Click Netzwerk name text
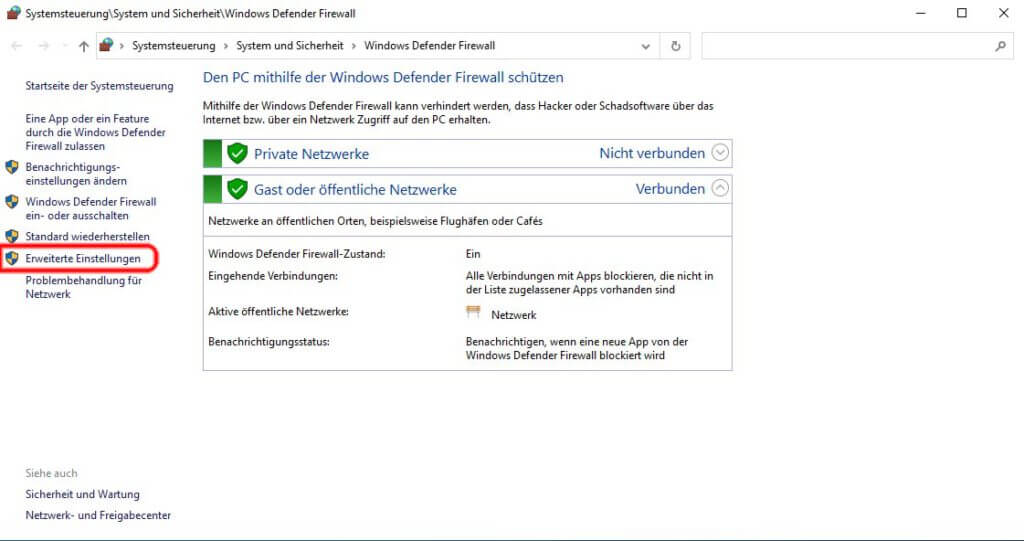1024x541 pixels. tap(513, 315)
